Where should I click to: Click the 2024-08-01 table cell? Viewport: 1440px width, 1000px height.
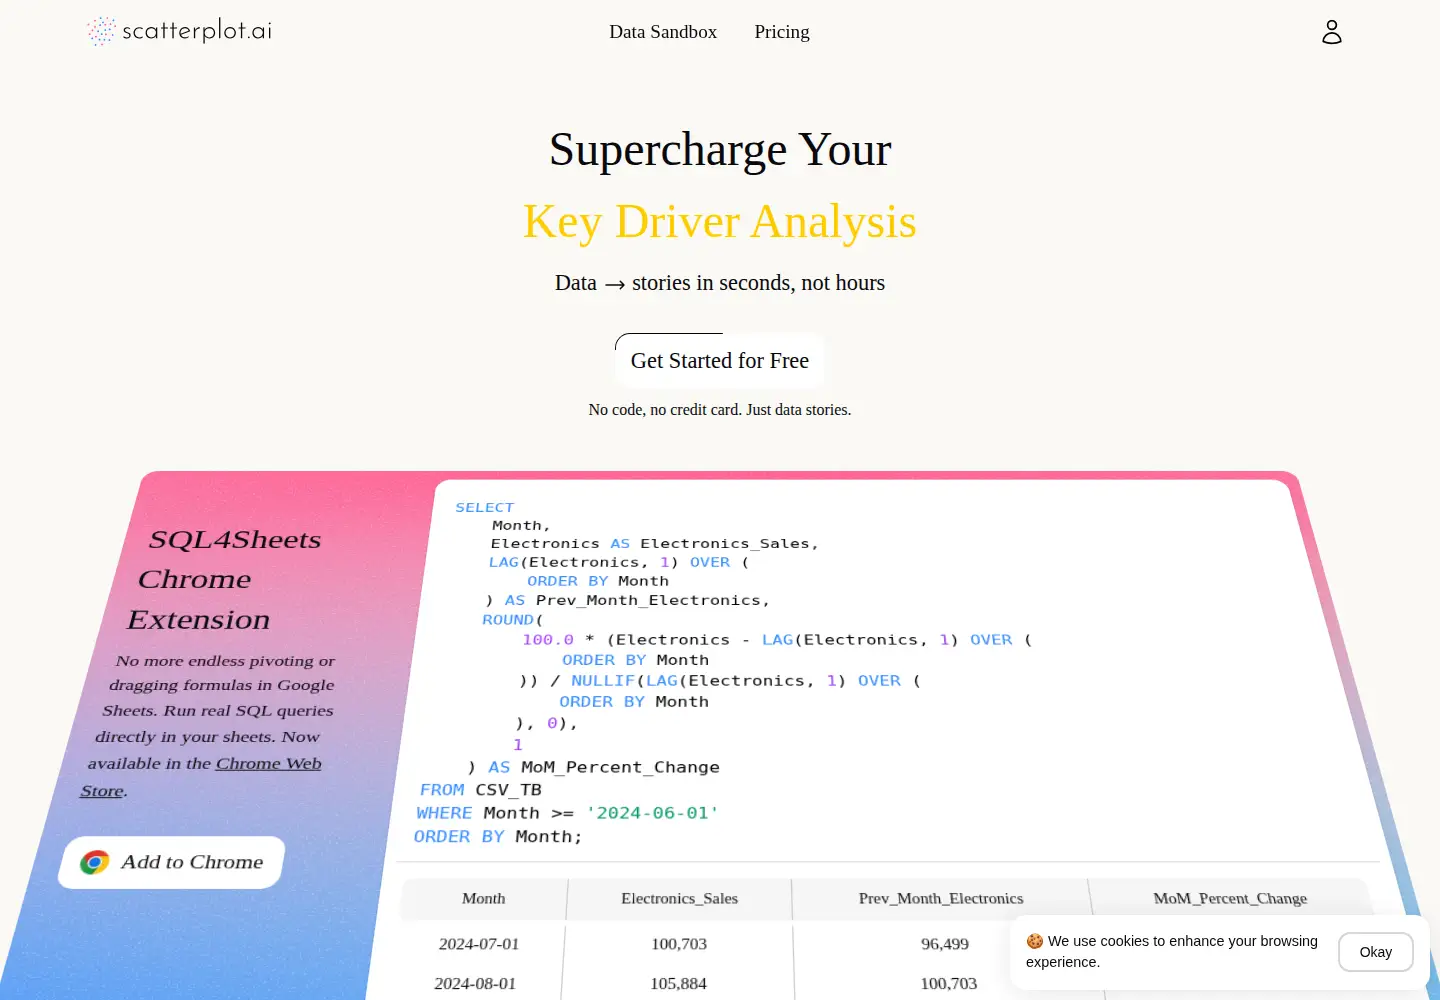475,984
